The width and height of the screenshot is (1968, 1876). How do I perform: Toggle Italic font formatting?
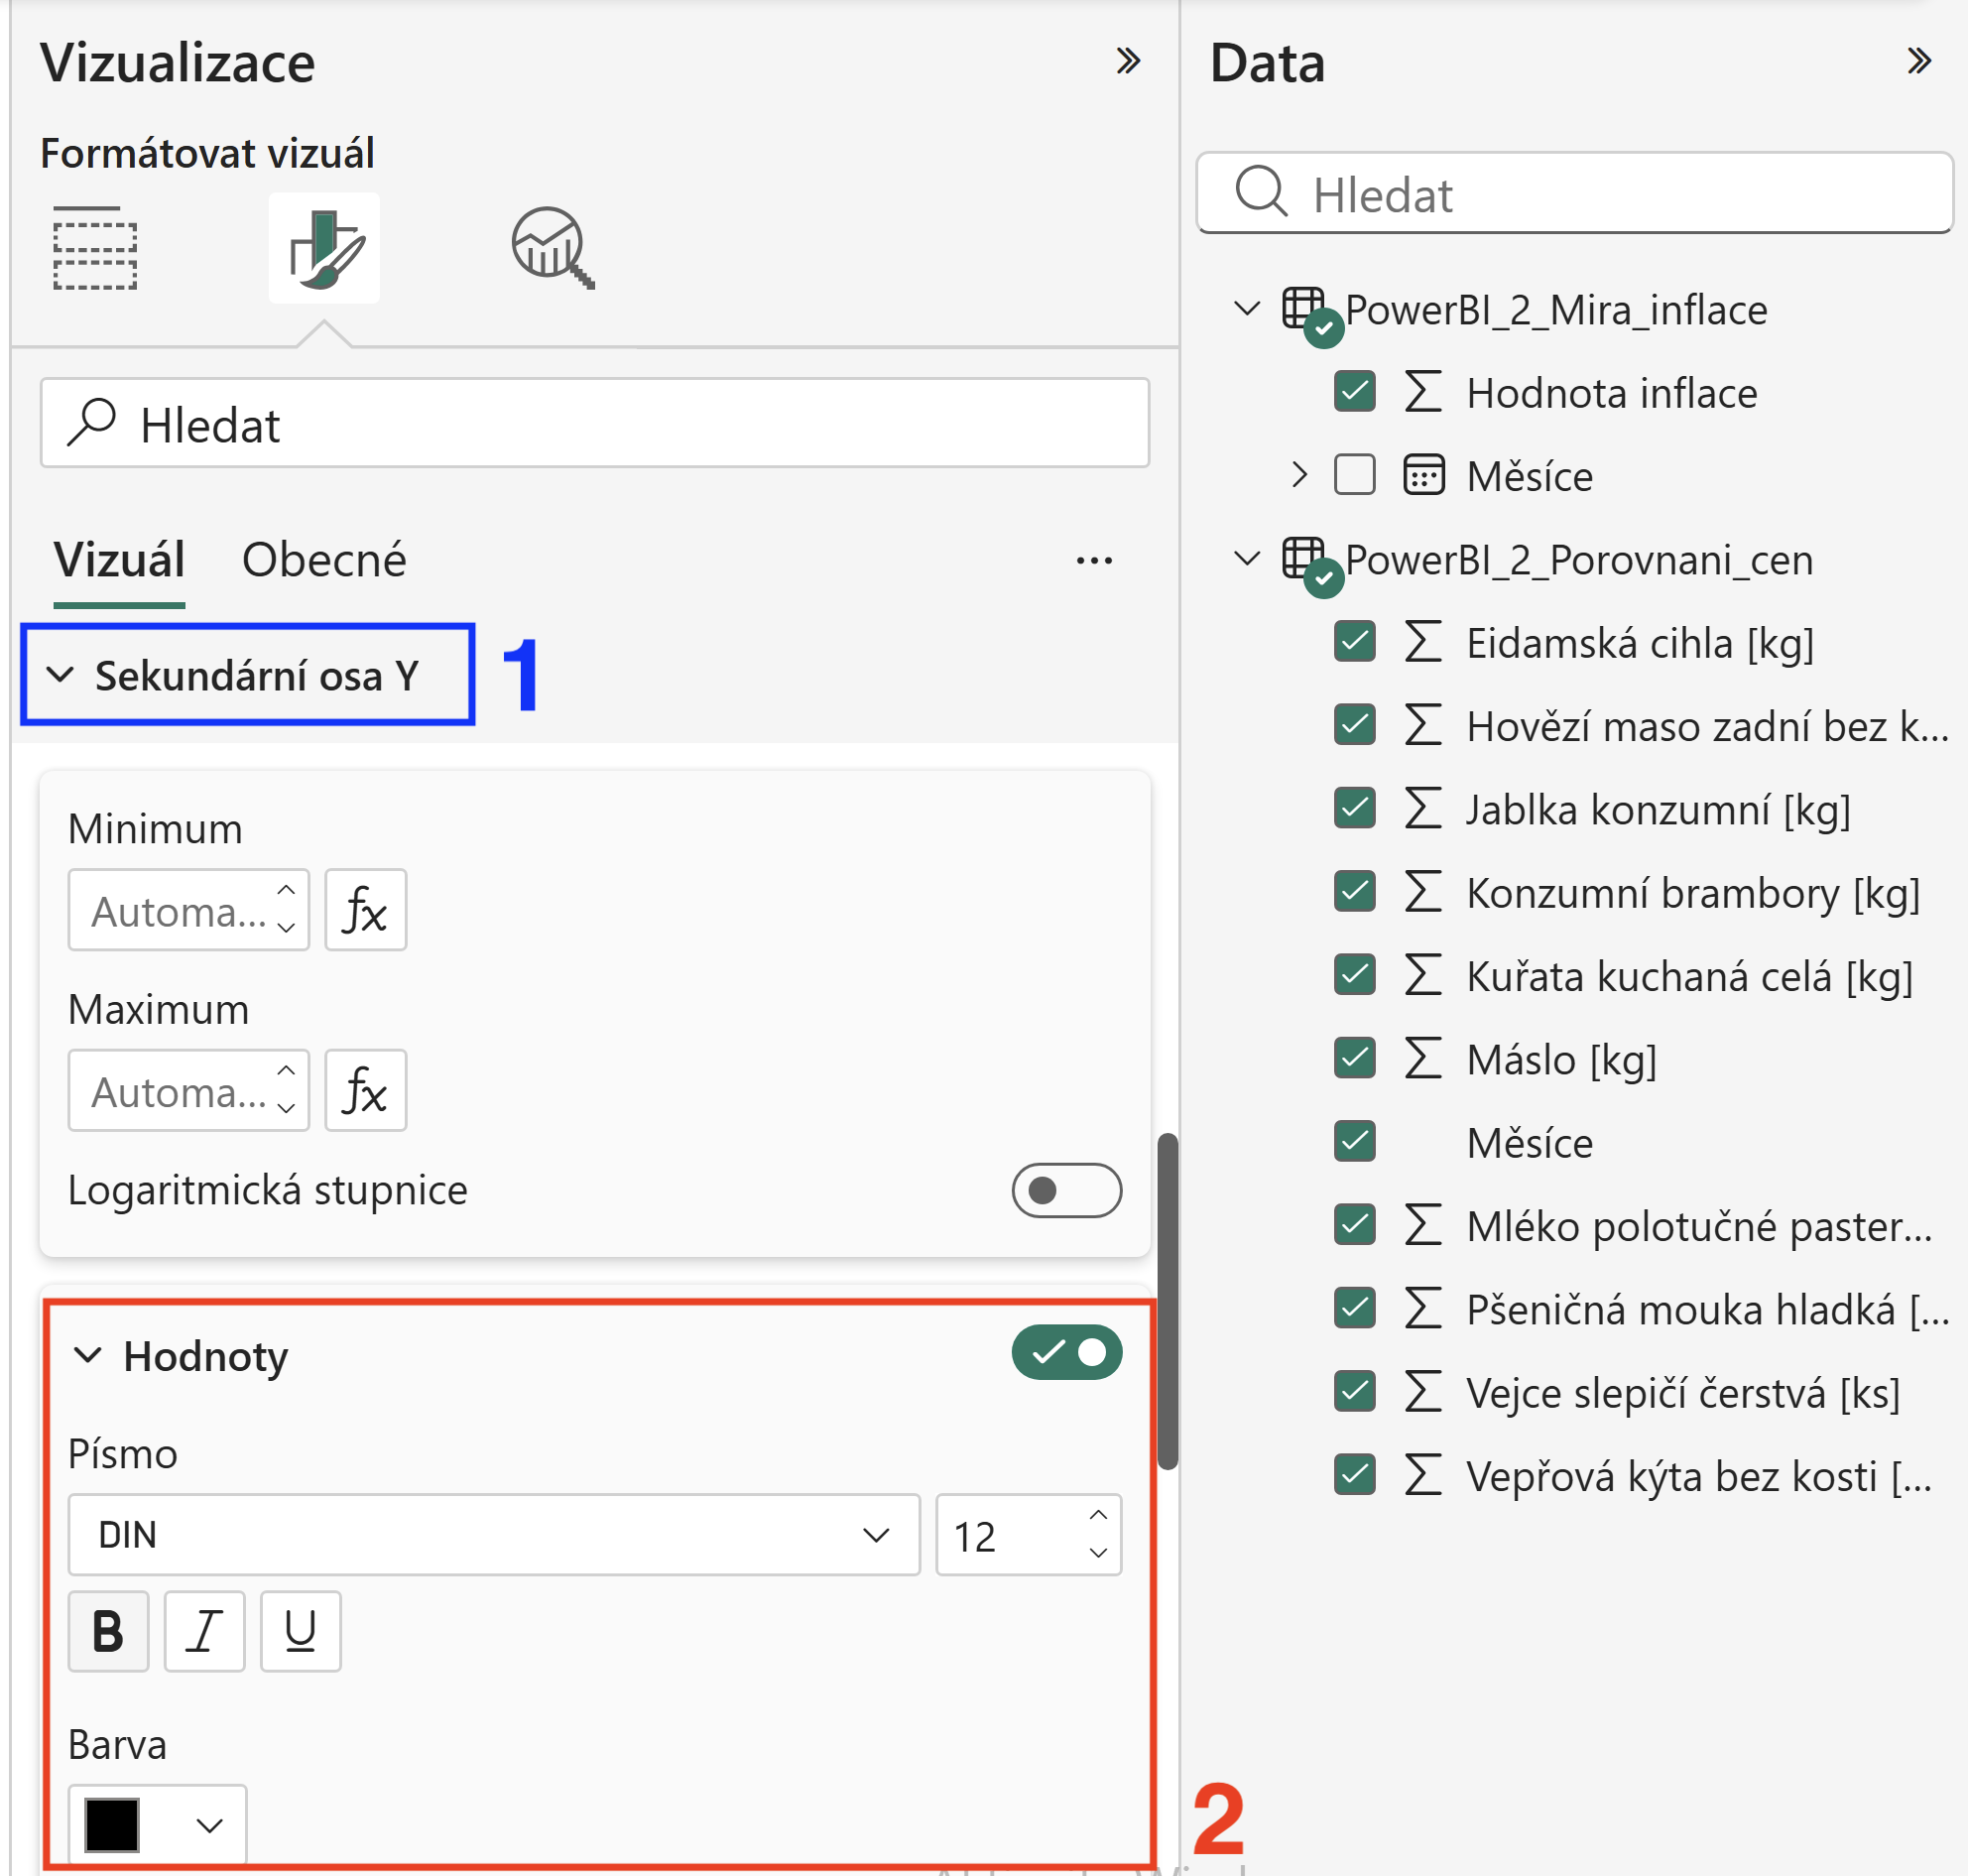pyautogui.click(x=204, y=1631)
